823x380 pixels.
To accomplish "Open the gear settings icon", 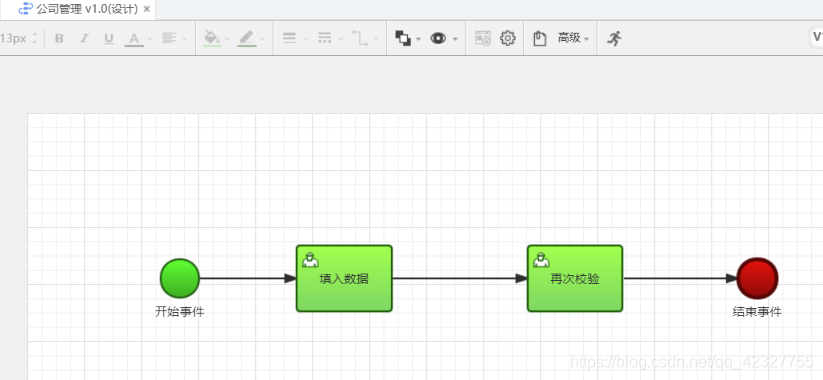I will [508, 38].
